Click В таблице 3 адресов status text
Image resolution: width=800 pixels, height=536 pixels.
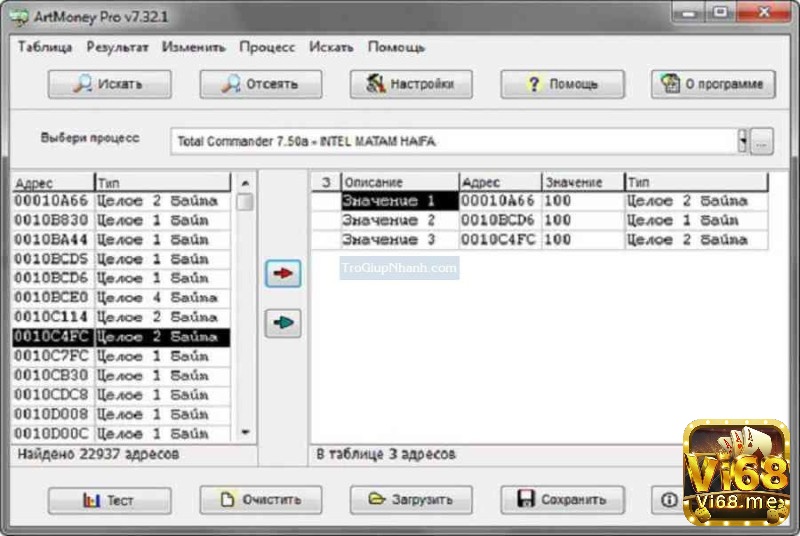pyautogui.click(x=386, y=454)
